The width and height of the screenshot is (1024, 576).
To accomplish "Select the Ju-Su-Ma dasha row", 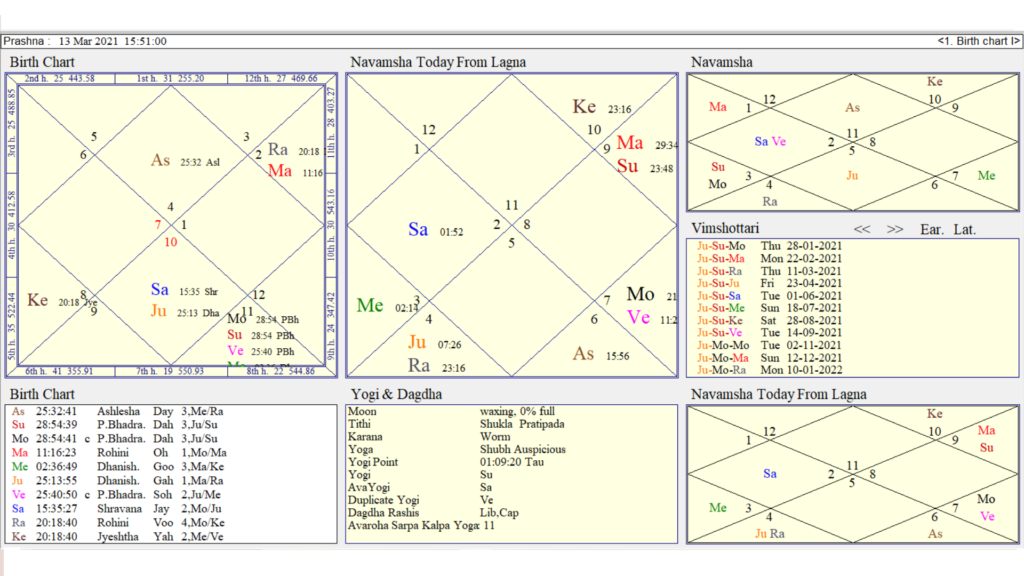I will (x=769, y=259).
